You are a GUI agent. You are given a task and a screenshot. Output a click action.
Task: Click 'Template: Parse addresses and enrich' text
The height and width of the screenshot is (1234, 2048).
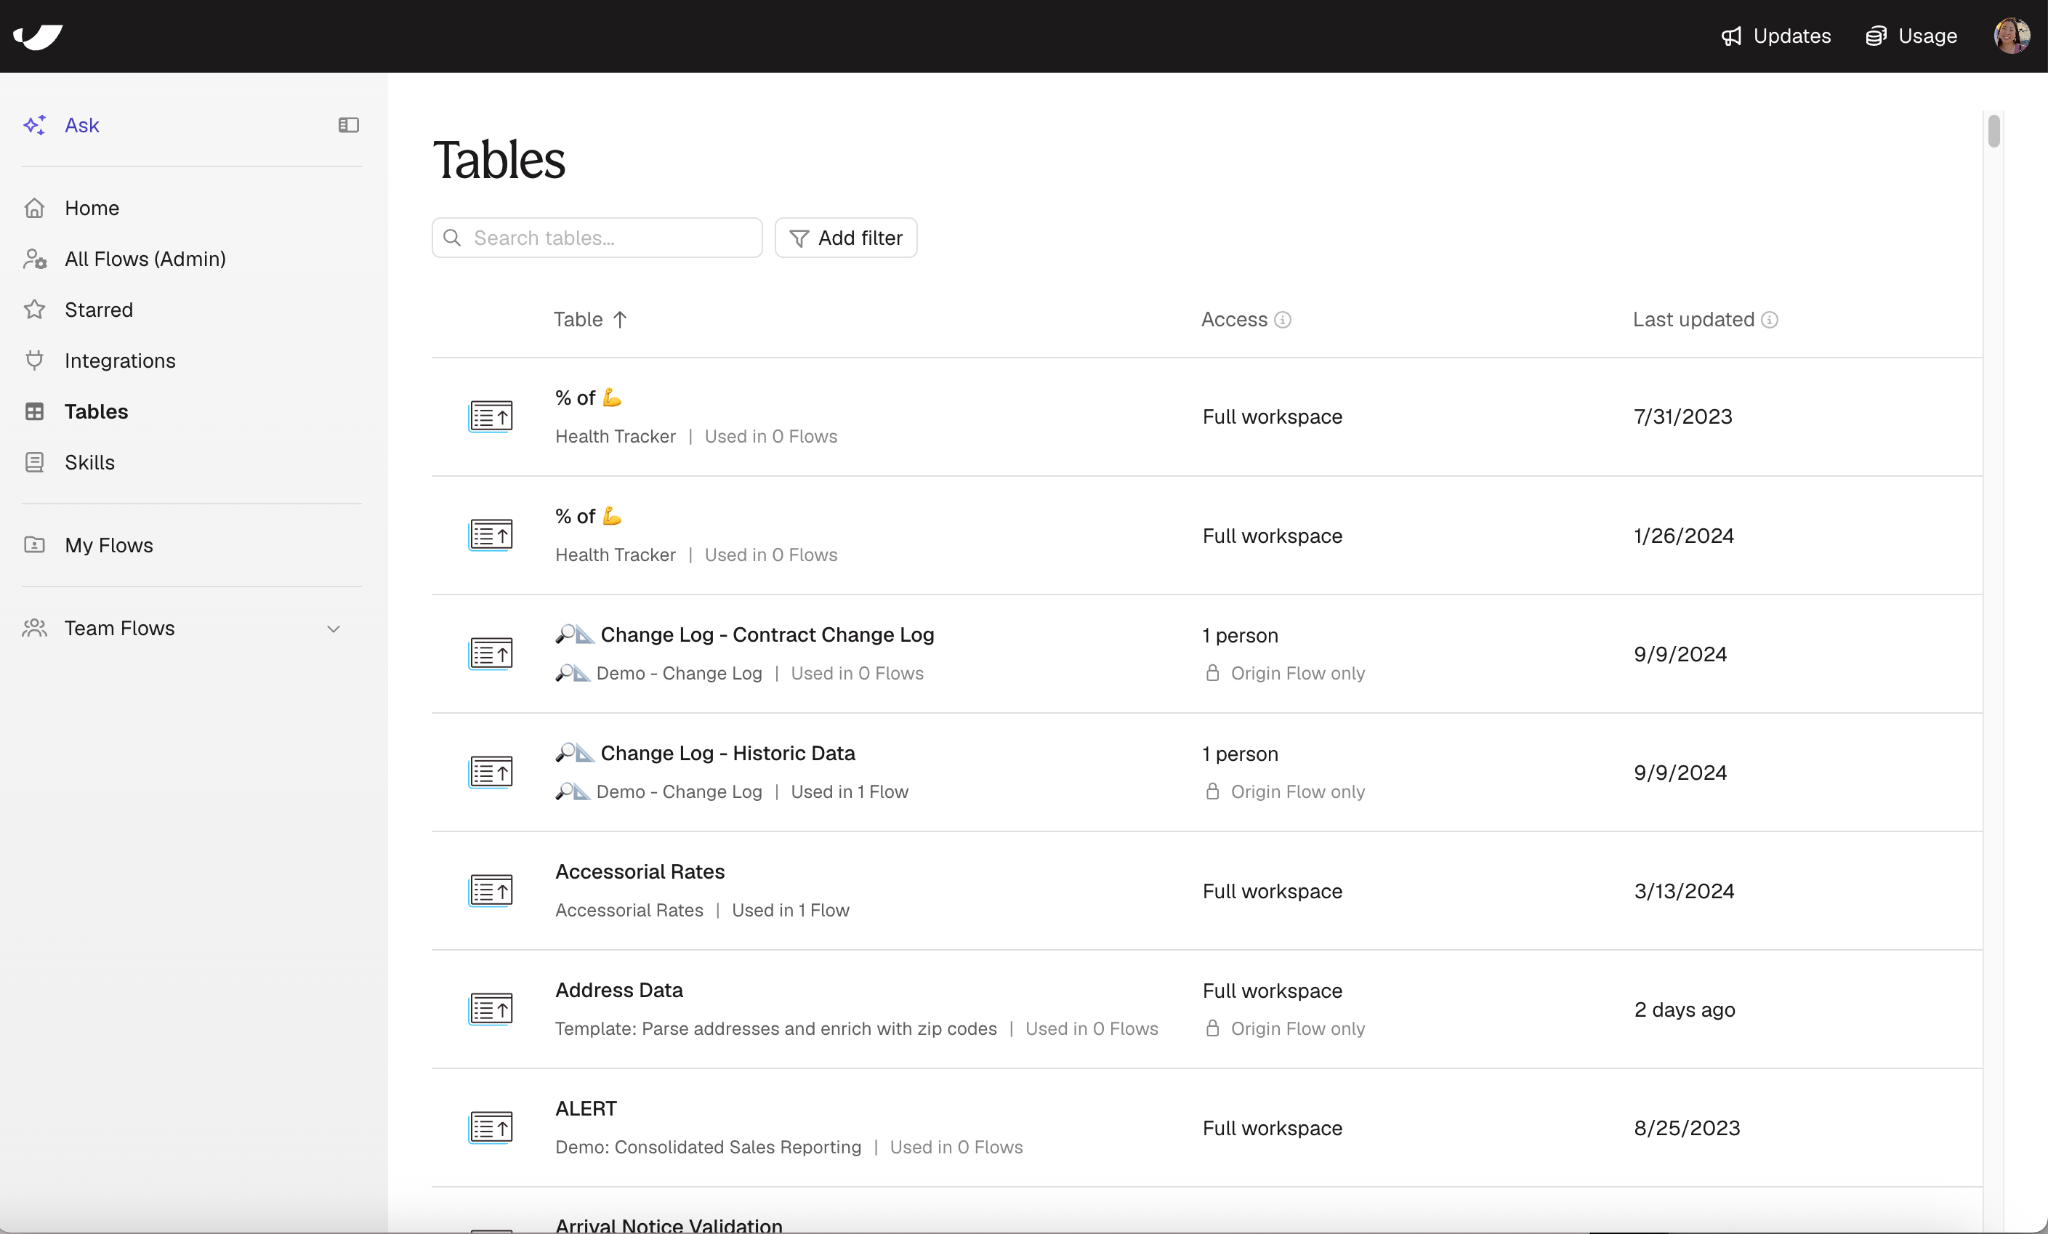pos(776,1029)
